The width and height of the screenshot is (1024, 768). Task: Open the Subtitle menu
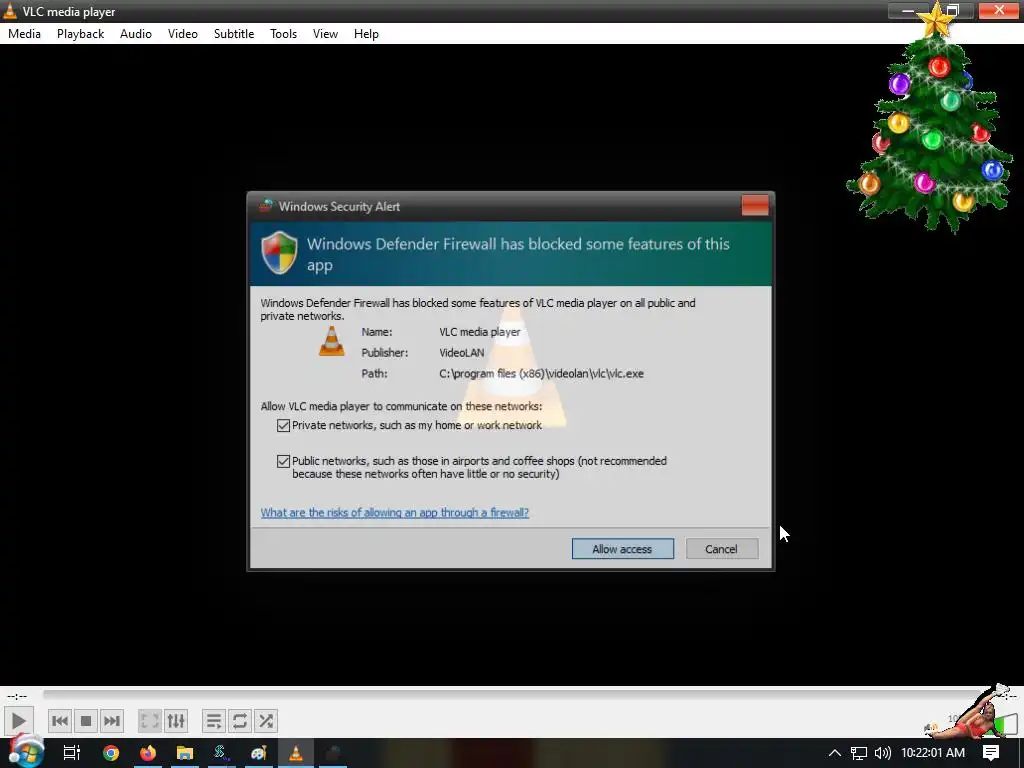point(234,34)
